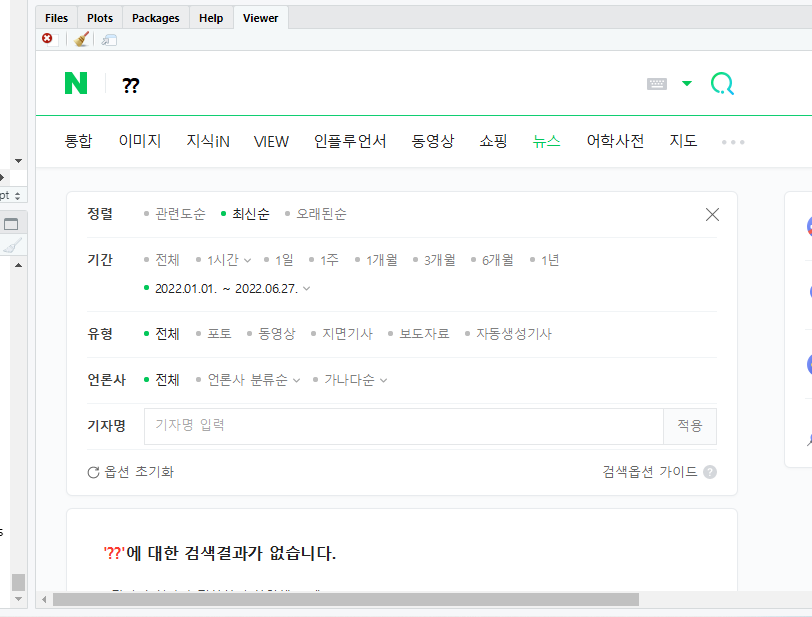The width and height of the screenshot is (812, 617).
Task: Go to 통합 search tab
Action: point(78,141)
